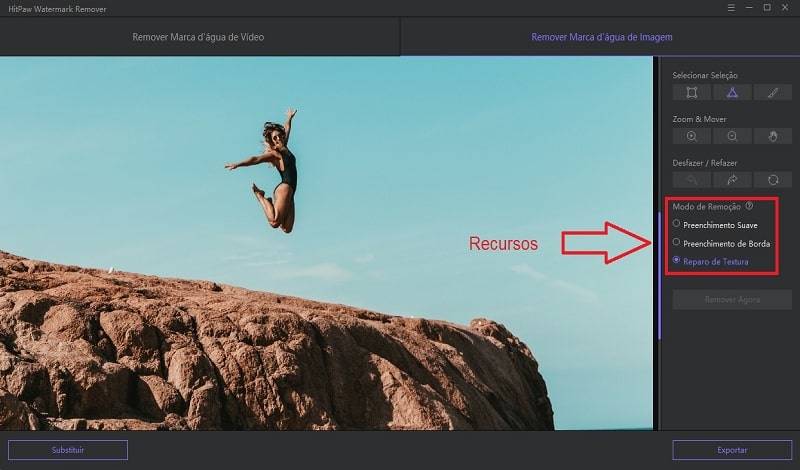Select Preenchimento Suave removal mode

[x=677, y=224]
